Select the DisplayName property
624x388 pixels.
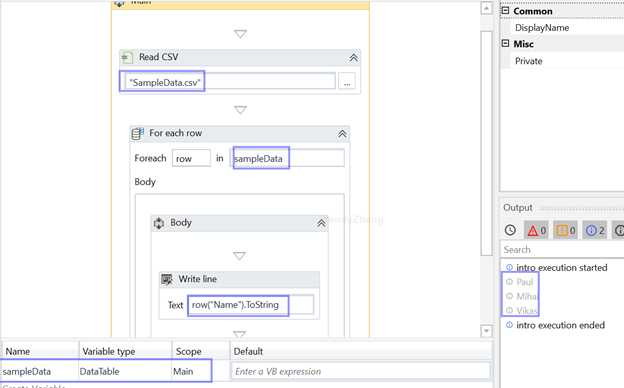pos(542,28)
